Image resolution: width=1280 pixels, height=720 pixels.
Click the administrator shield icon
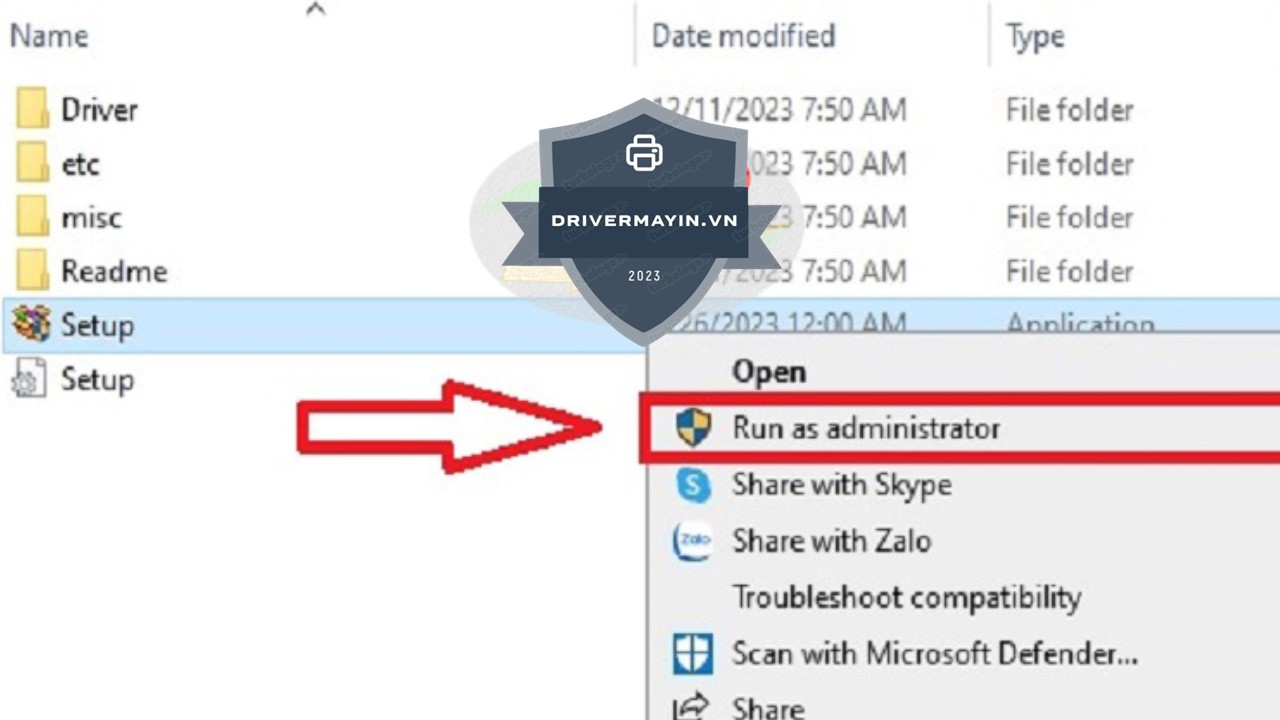(x=693, y=428)
